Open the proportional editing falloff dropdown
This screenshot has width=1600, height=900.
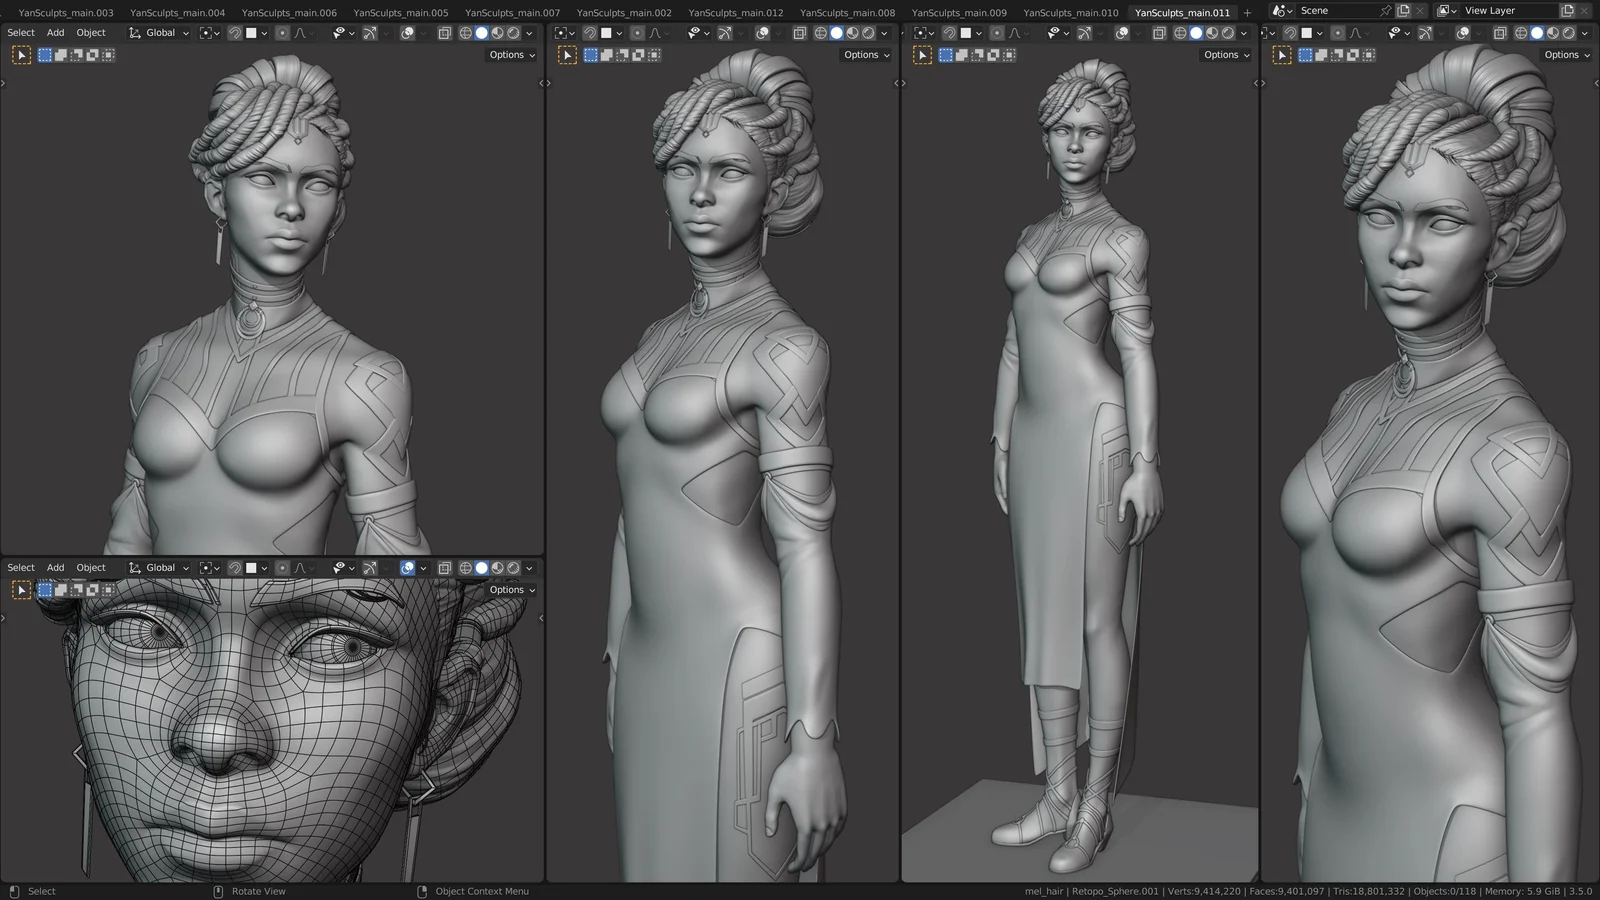pos(311,32)
